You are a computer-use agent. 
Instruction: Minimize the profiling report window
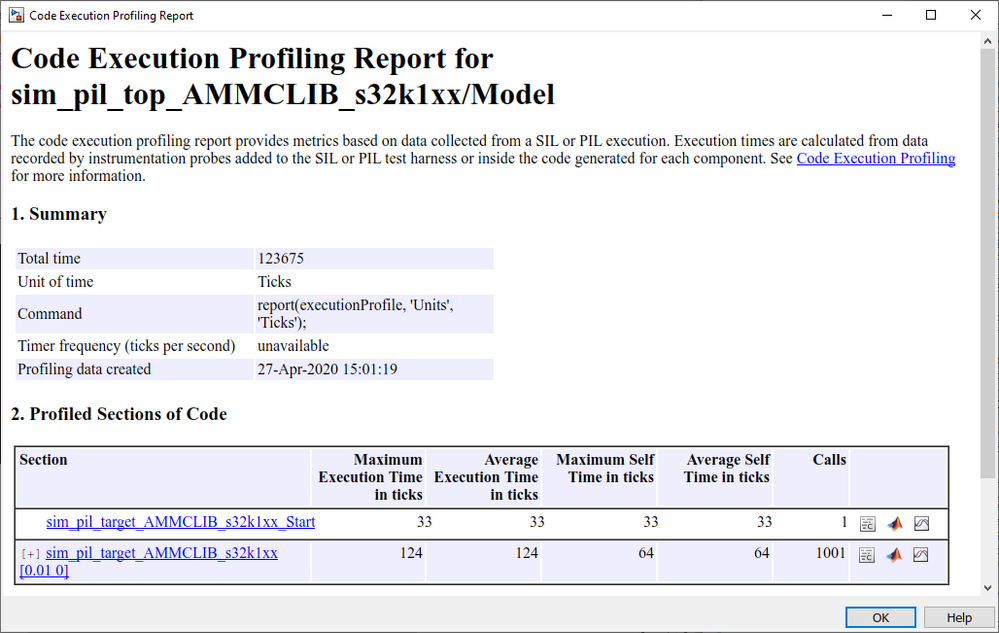[x=887, y=15]
